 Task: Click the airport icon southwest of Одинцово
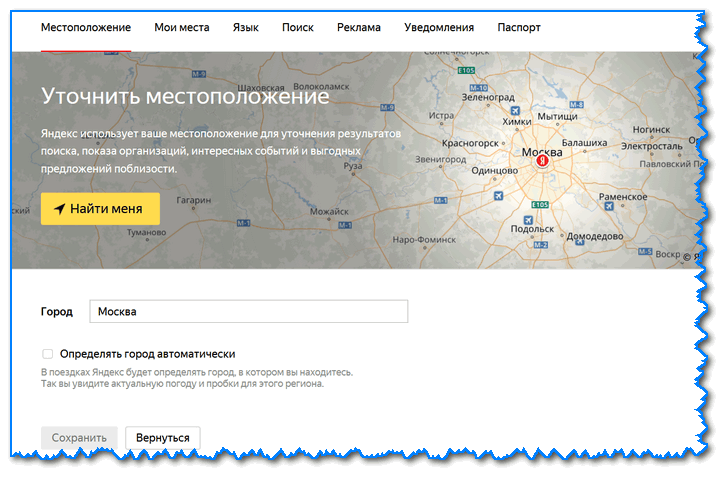click(498, 196)
